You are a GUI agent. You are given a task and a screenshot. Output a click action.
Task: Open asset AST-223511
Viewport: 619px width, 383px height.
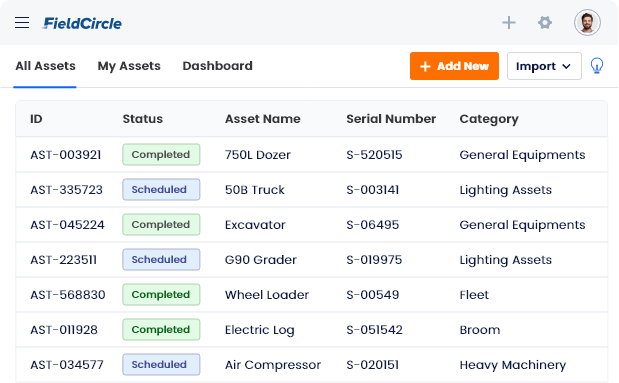pyautogui.click(x=64, y=260)
